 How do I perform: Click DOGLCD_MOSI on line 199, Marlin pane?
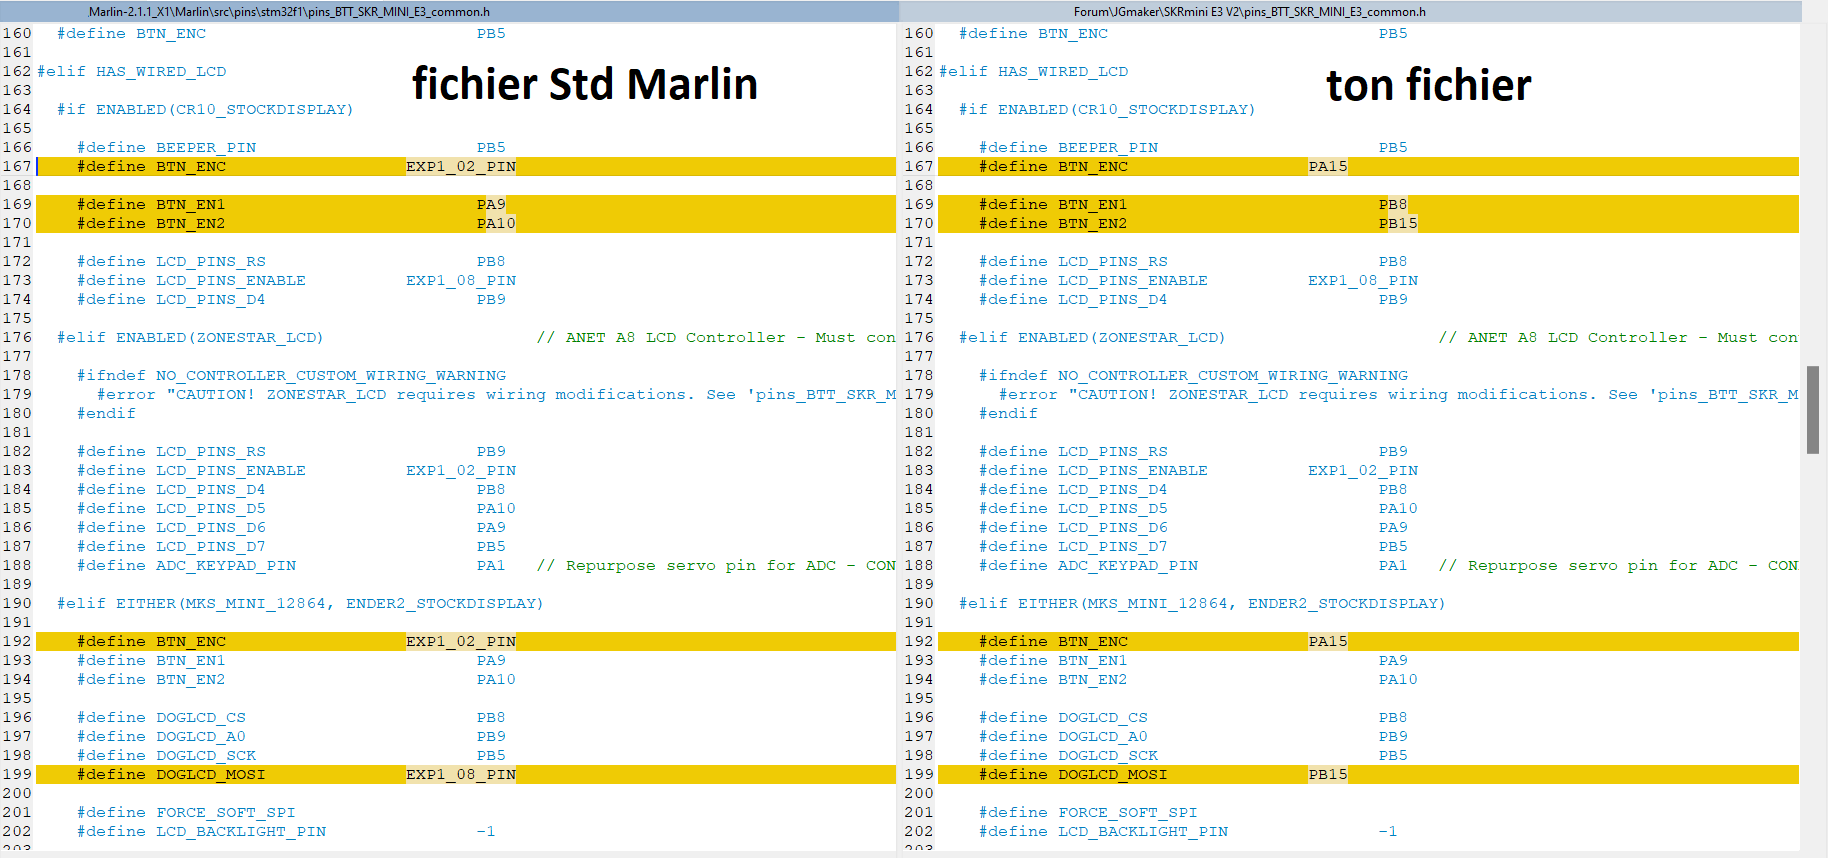click(x=211, y=775)
